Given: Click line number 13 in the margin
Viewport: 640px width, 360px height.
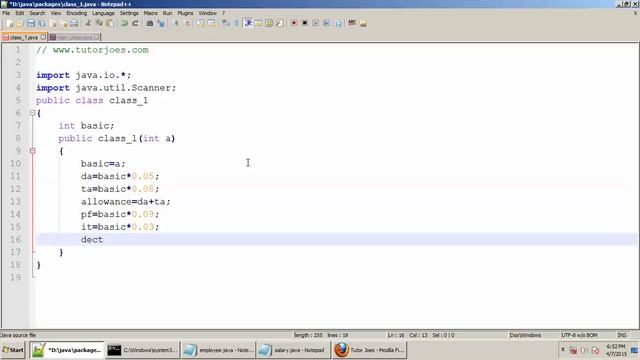Looking at the screenshot, I should tap(15, 202).
